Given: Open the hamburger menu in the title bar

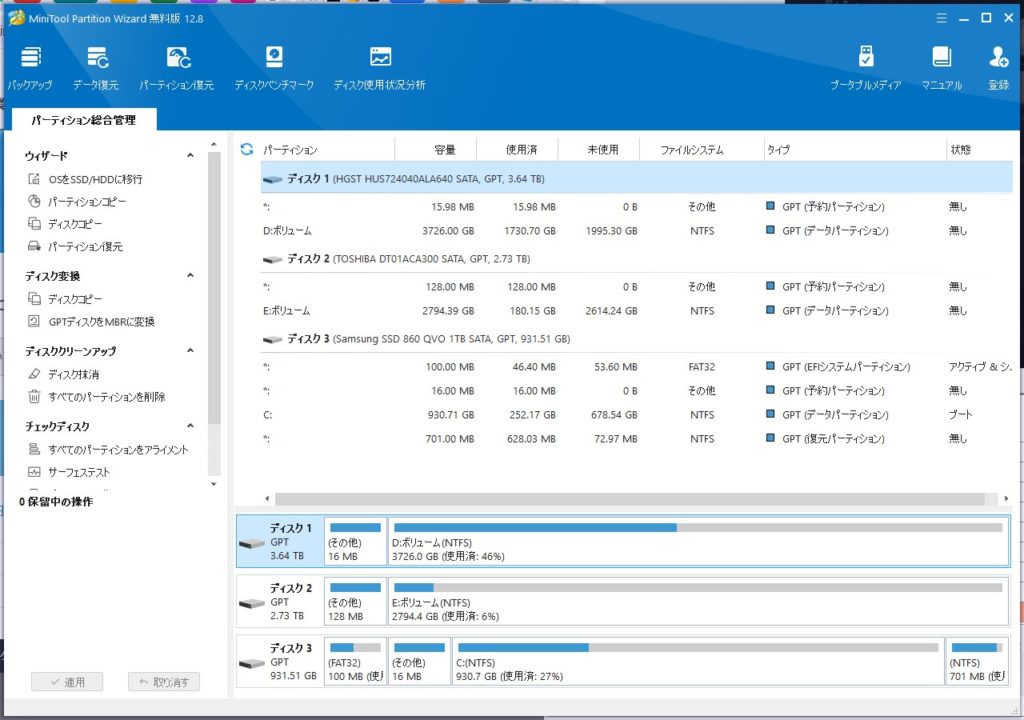Looking at the screenshot, I should (940, 18).
